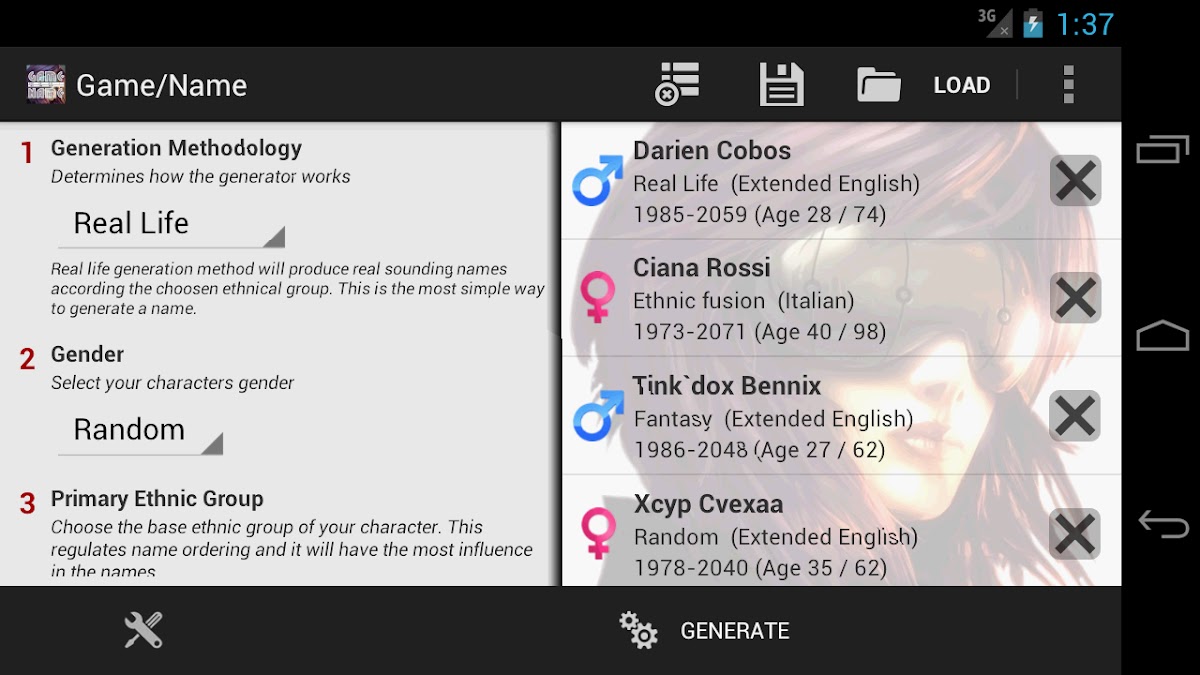1200x675 pixels.
Task: Click the folder icon beside LOAD
Action: [x=879, y=85]
